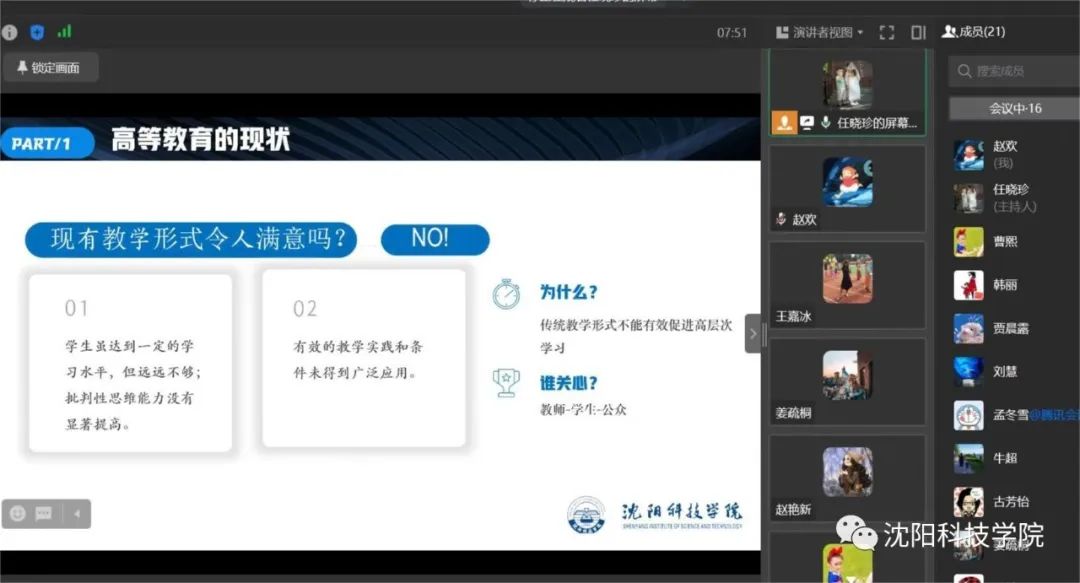1080x583 pixels.
Task: Click the emoji reaction smiley icon
Action: pyautogui.click(x=18, y=513)
